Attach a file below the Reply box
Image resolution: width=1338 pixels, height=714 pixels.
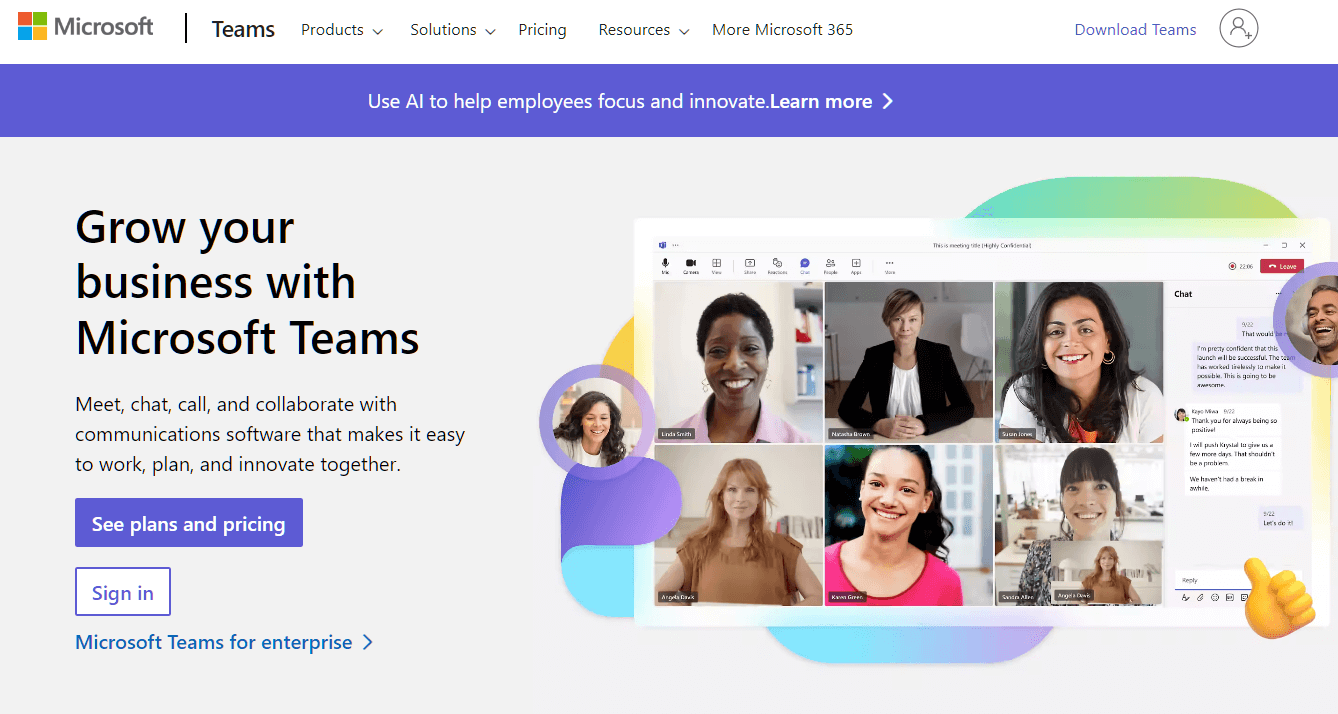(1200, 597)
